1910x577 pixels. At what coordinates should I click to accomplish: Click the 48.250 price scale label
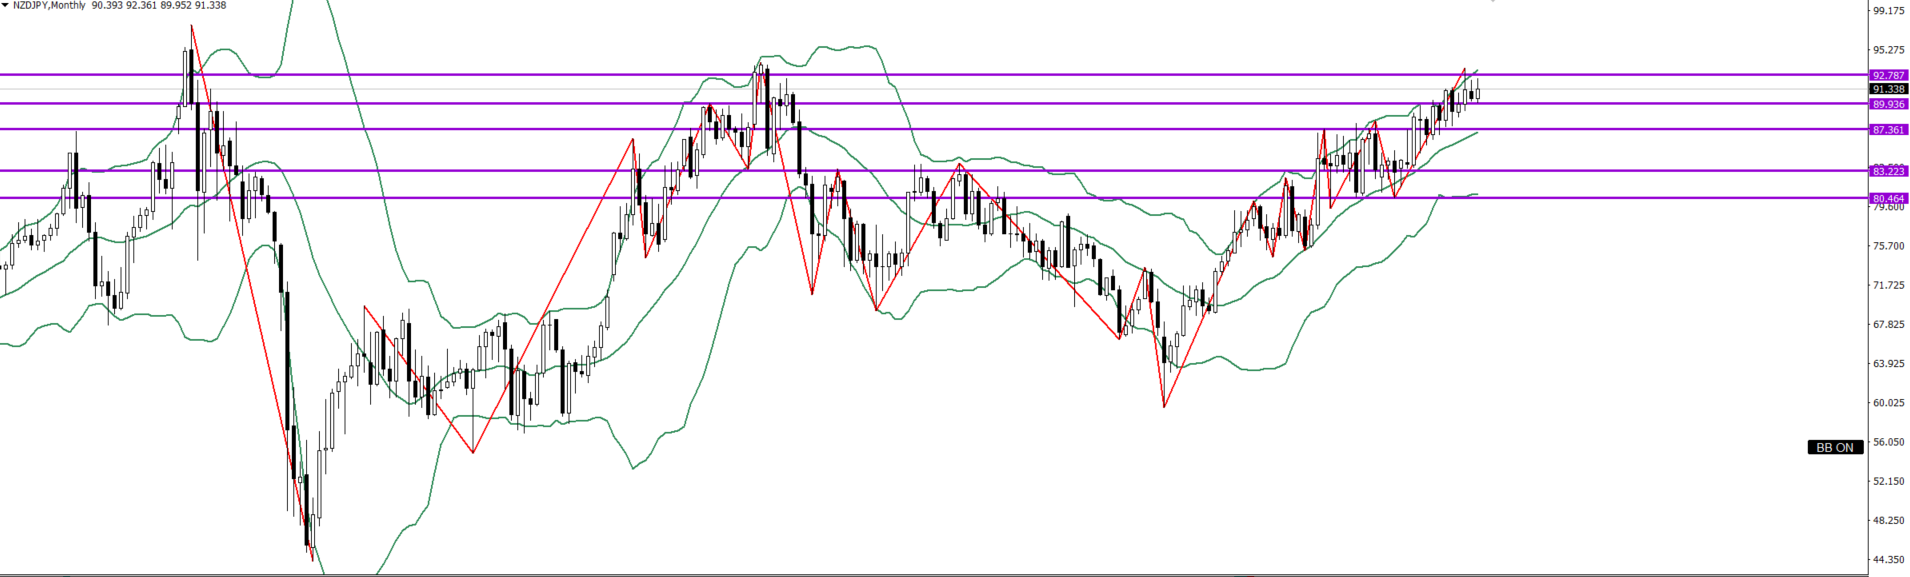(x=1888, y=520)
